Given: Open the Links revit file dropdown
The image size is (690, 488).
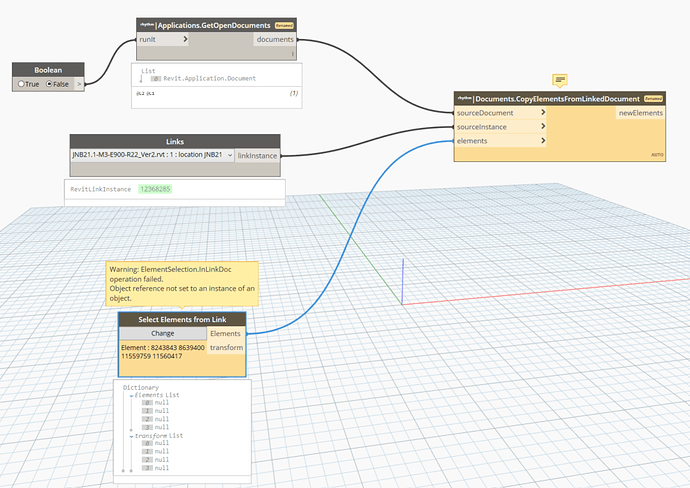Looking at the screenshot, I should click(230, 155).
